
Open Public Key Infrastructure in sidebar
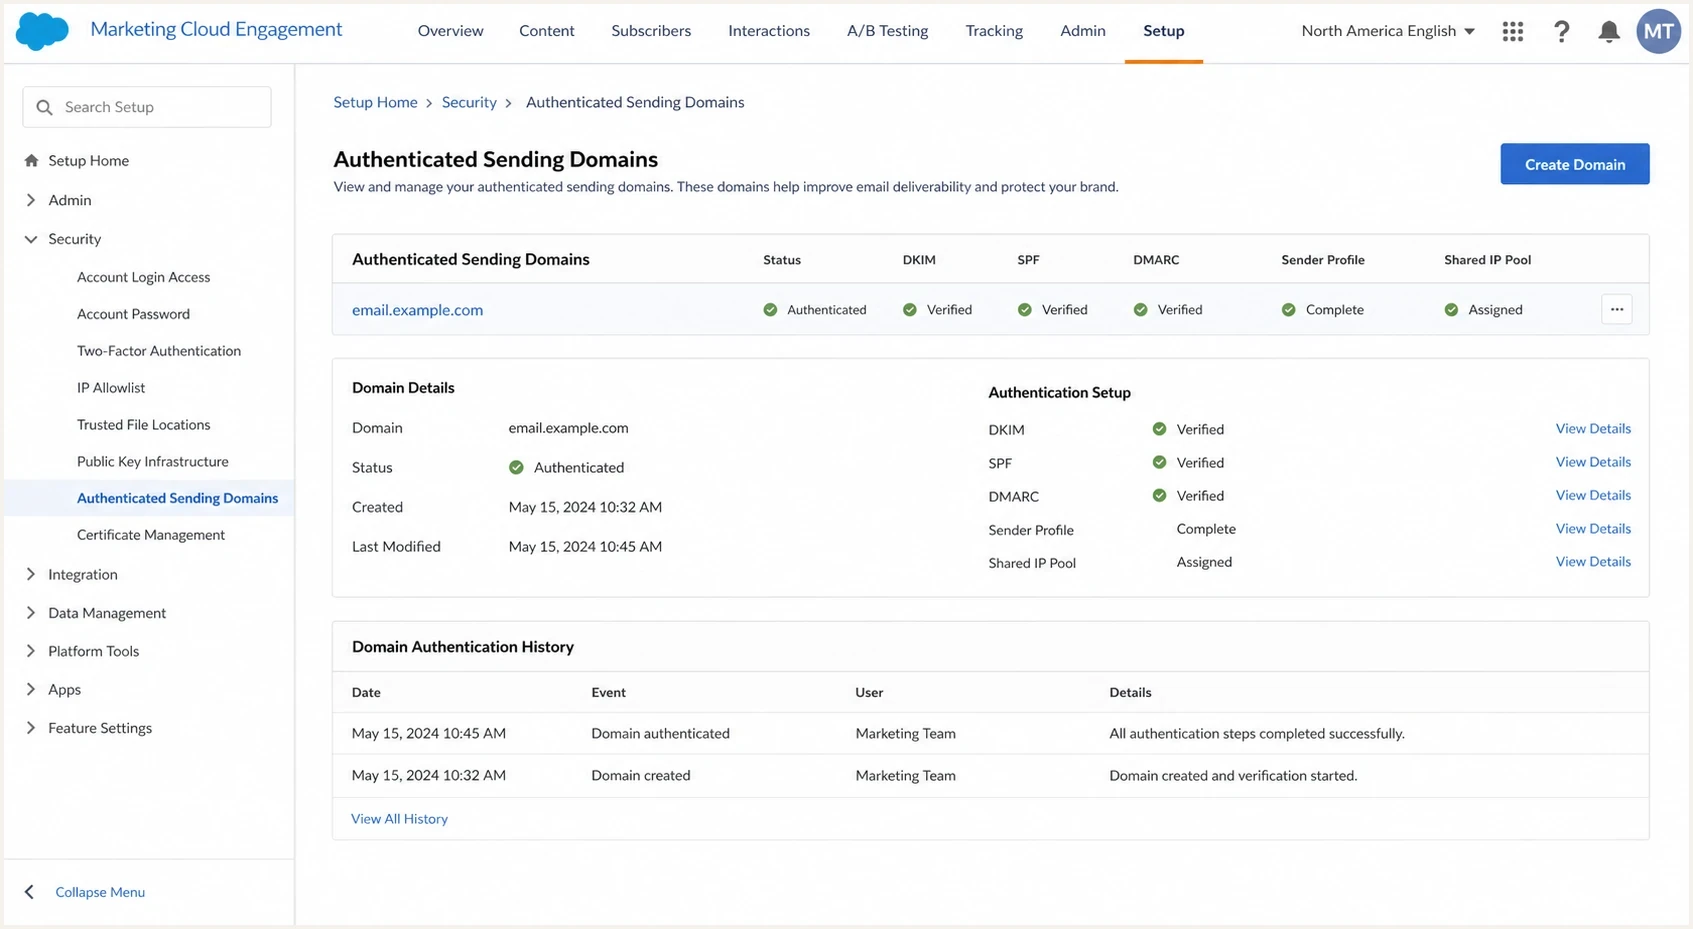(153, 461)
